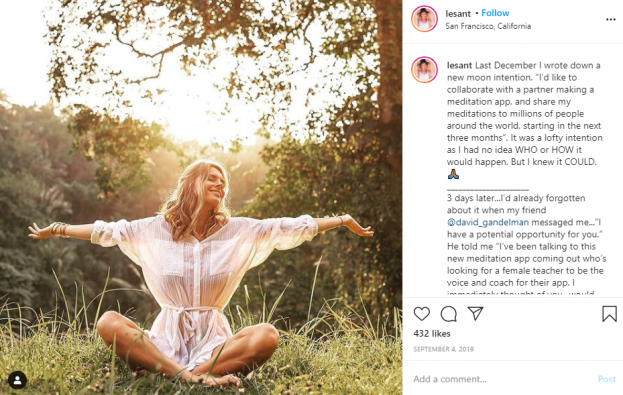Open the @david_gandelman mention
The height and width of the screenshot is (395, 623).
pyautogui.click(x=488, y=222)
